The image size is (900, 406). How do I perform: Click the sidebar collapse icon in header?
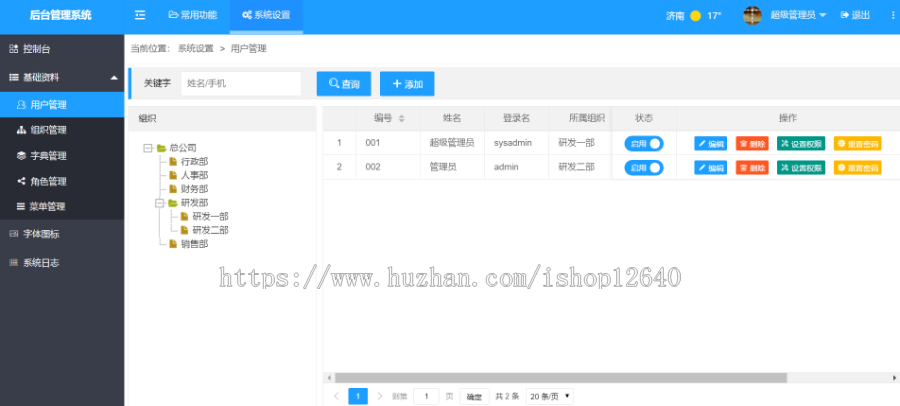tap(140, 15)
